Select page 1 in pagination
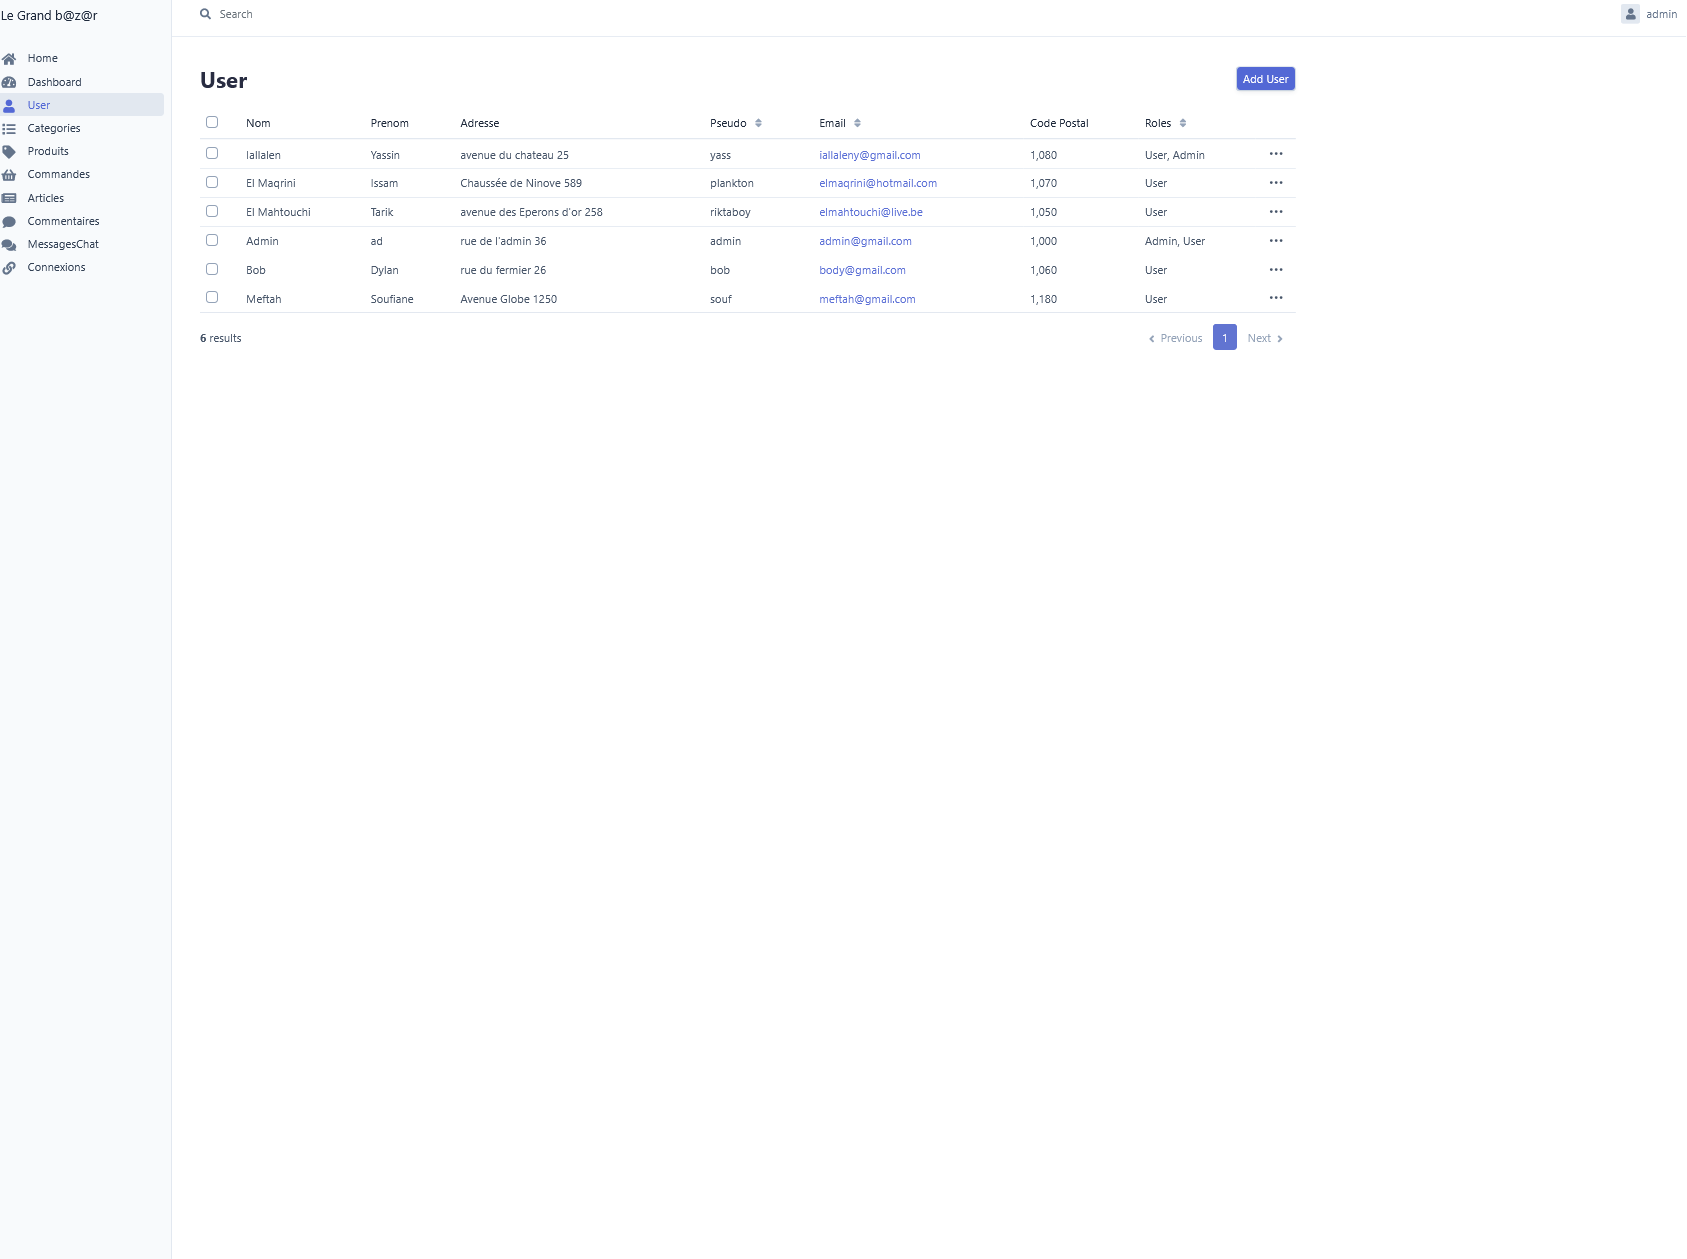The image size is (1687, 1259). point(1225,337)
